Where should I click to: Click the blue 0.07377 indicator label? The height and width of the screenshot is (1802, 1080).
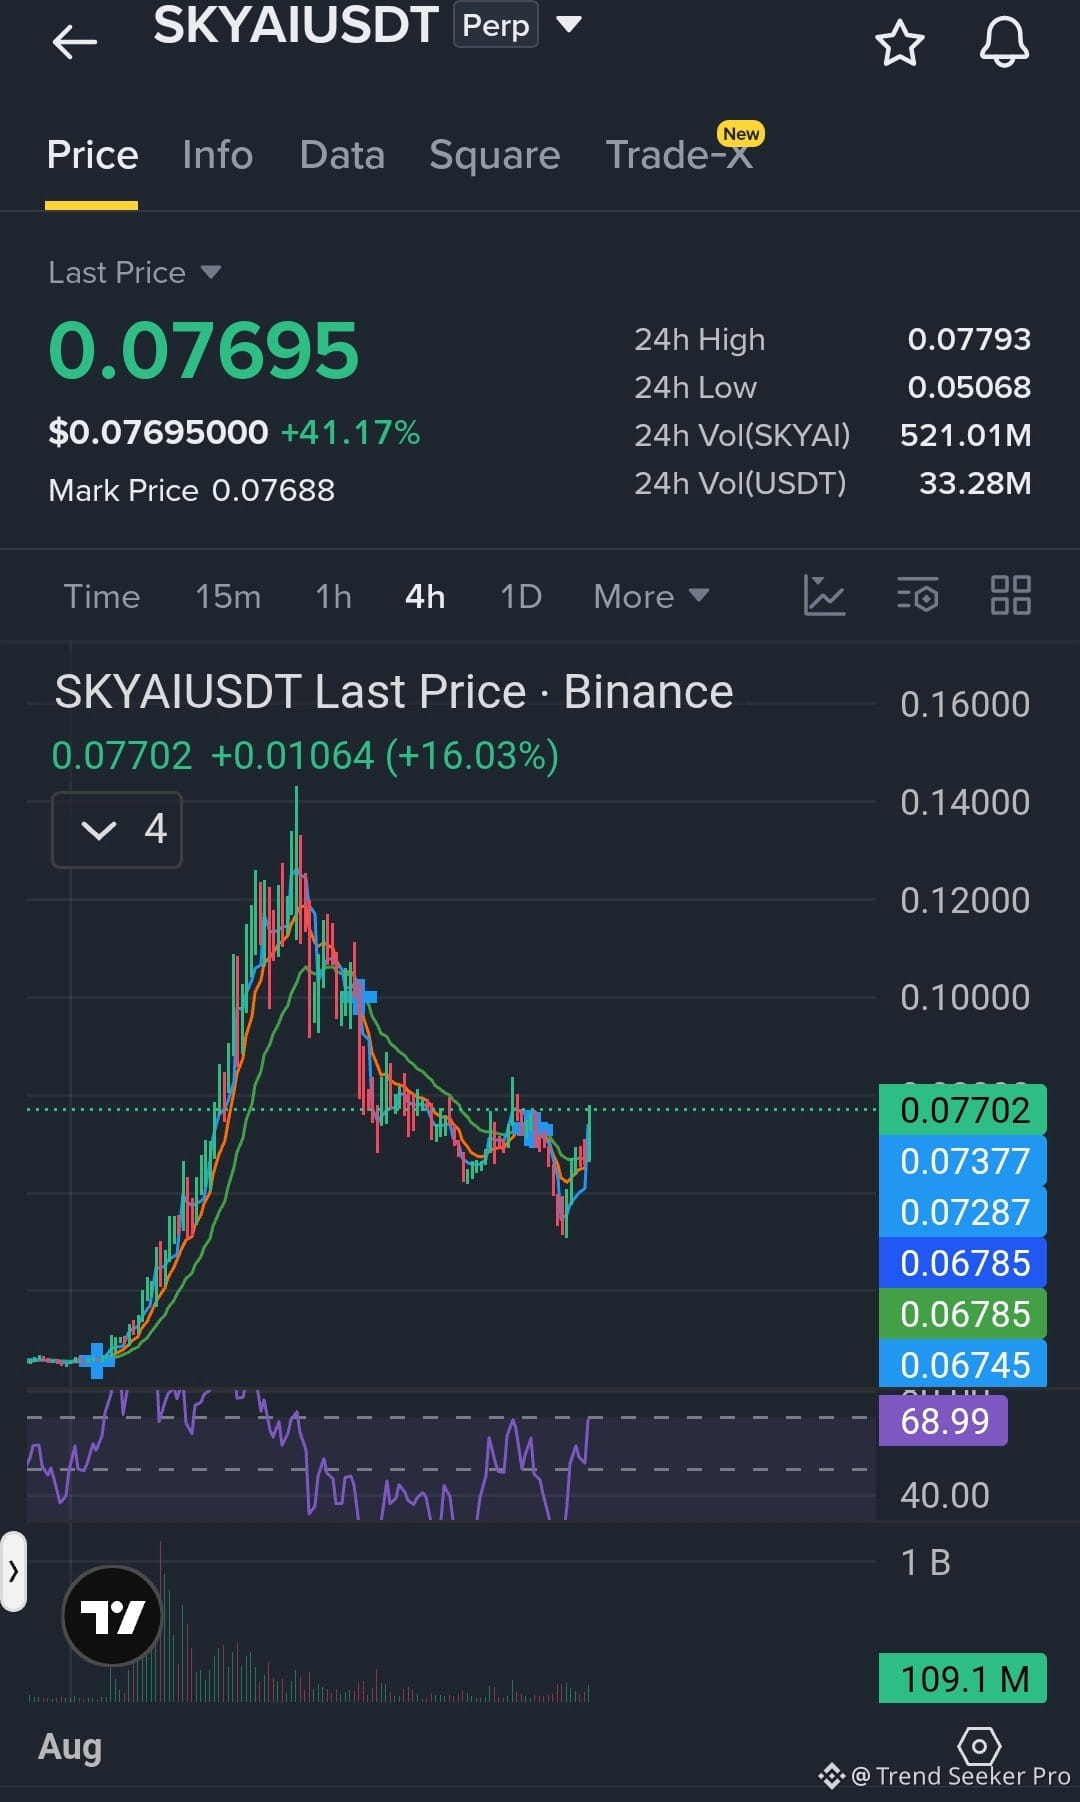(963, 1161)
